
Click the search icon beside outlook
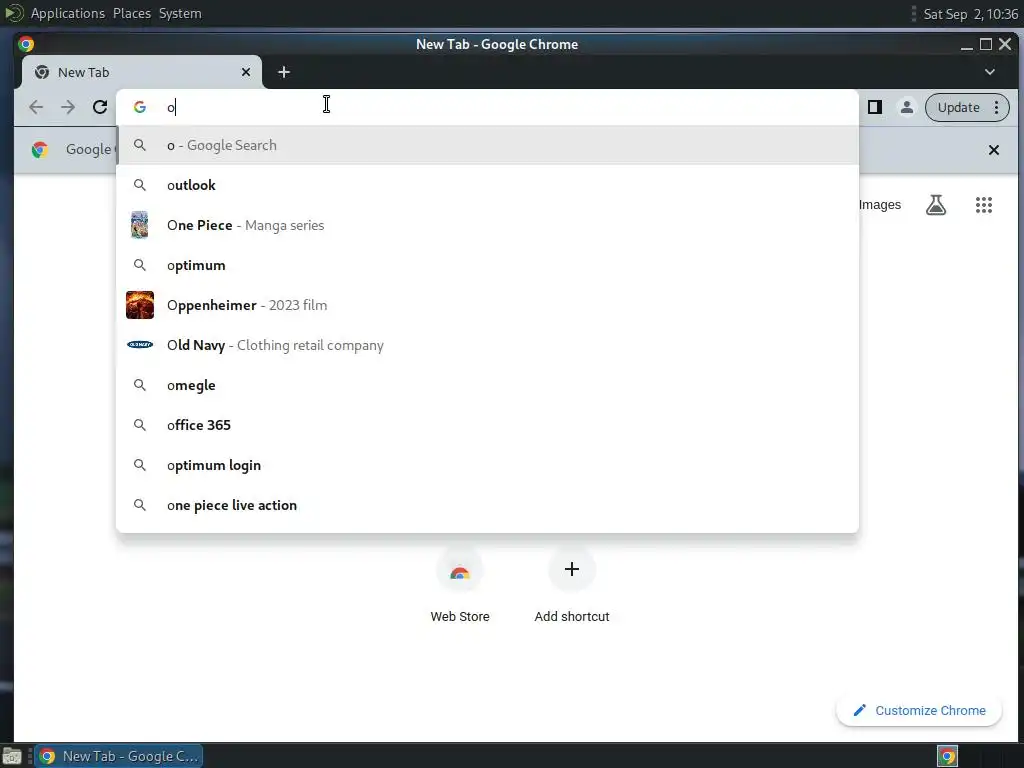(x=140, y=185)
